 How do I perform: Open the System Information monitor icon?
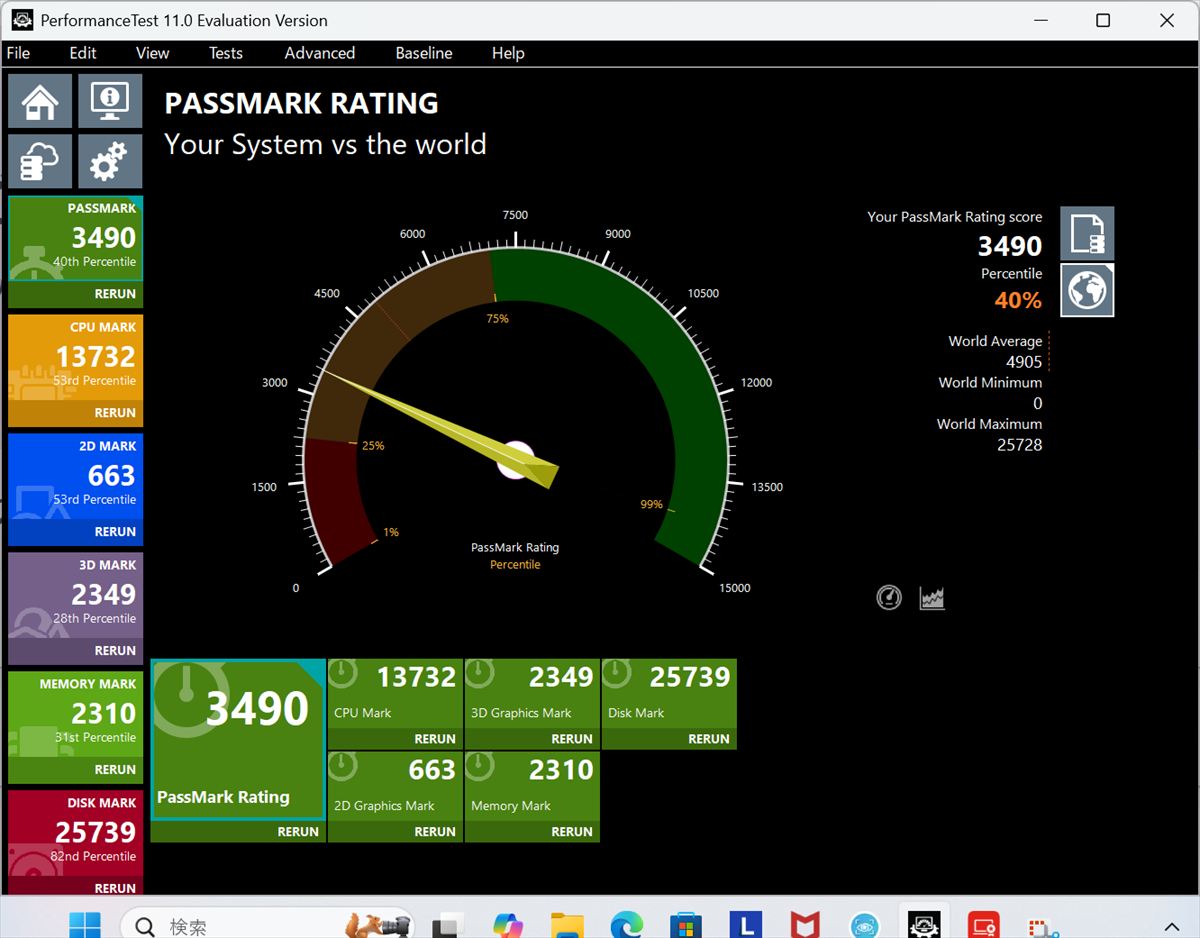[x=110, y=101]
